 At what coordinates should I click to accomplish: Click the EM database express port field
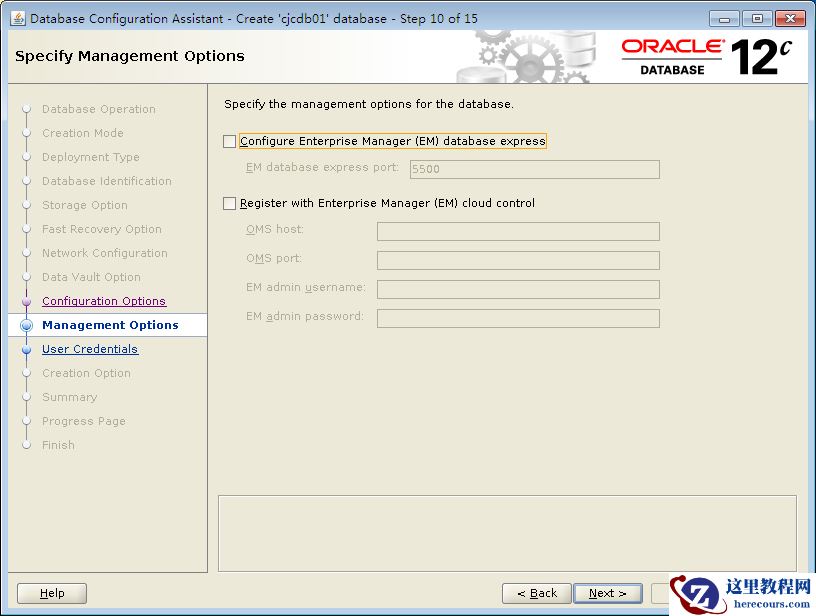click(534, 169)
